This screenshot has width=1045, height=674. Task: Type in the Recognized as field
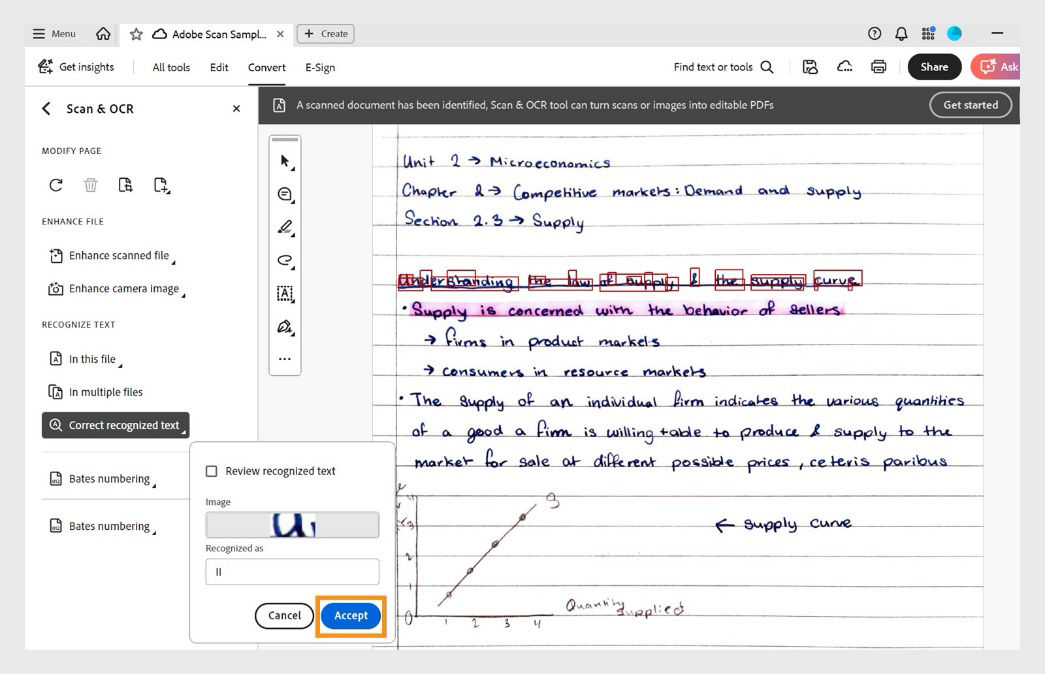coord(291,571)
